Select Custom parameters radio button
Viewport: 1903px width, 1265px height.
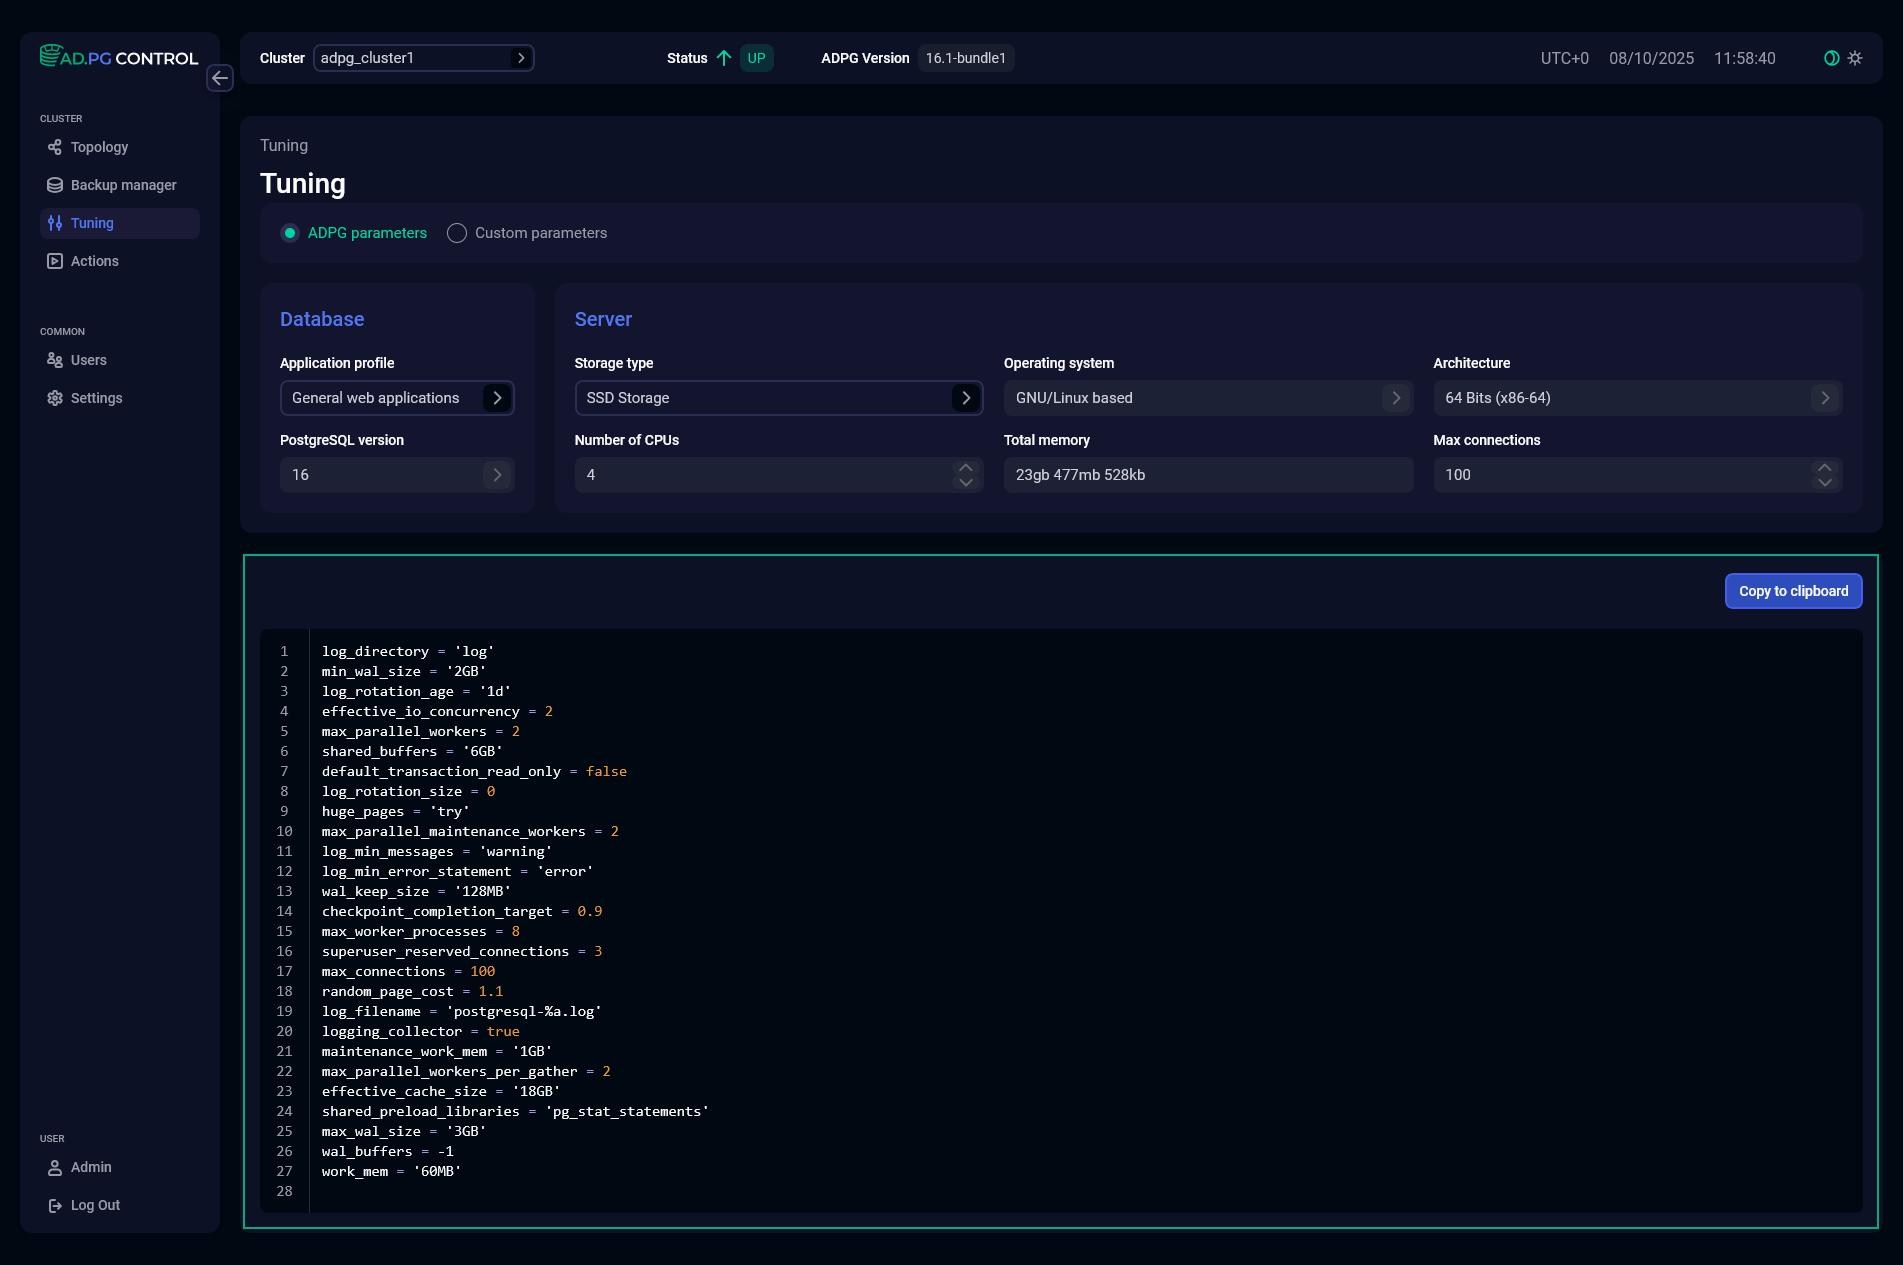[x=457, y=233]
